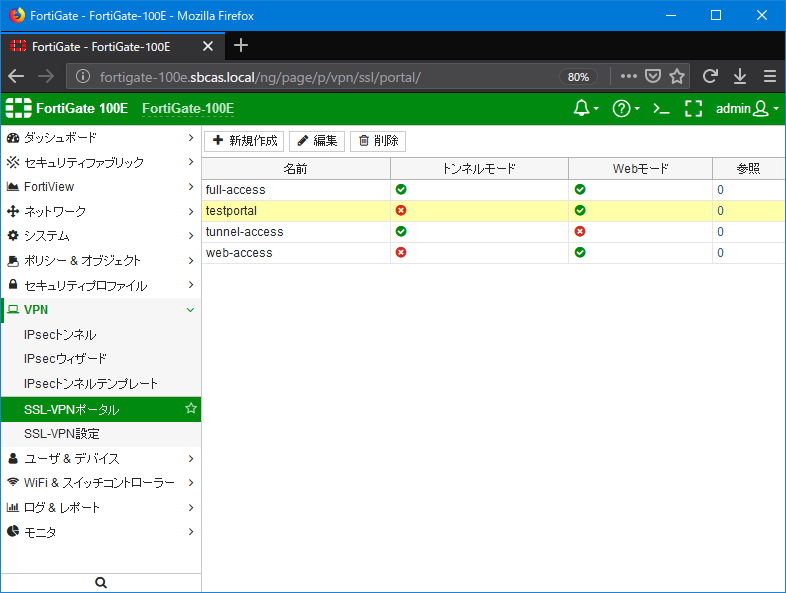Bookmark this page with star icon
This screenshot has height=593, width=786.
[677, 76]
